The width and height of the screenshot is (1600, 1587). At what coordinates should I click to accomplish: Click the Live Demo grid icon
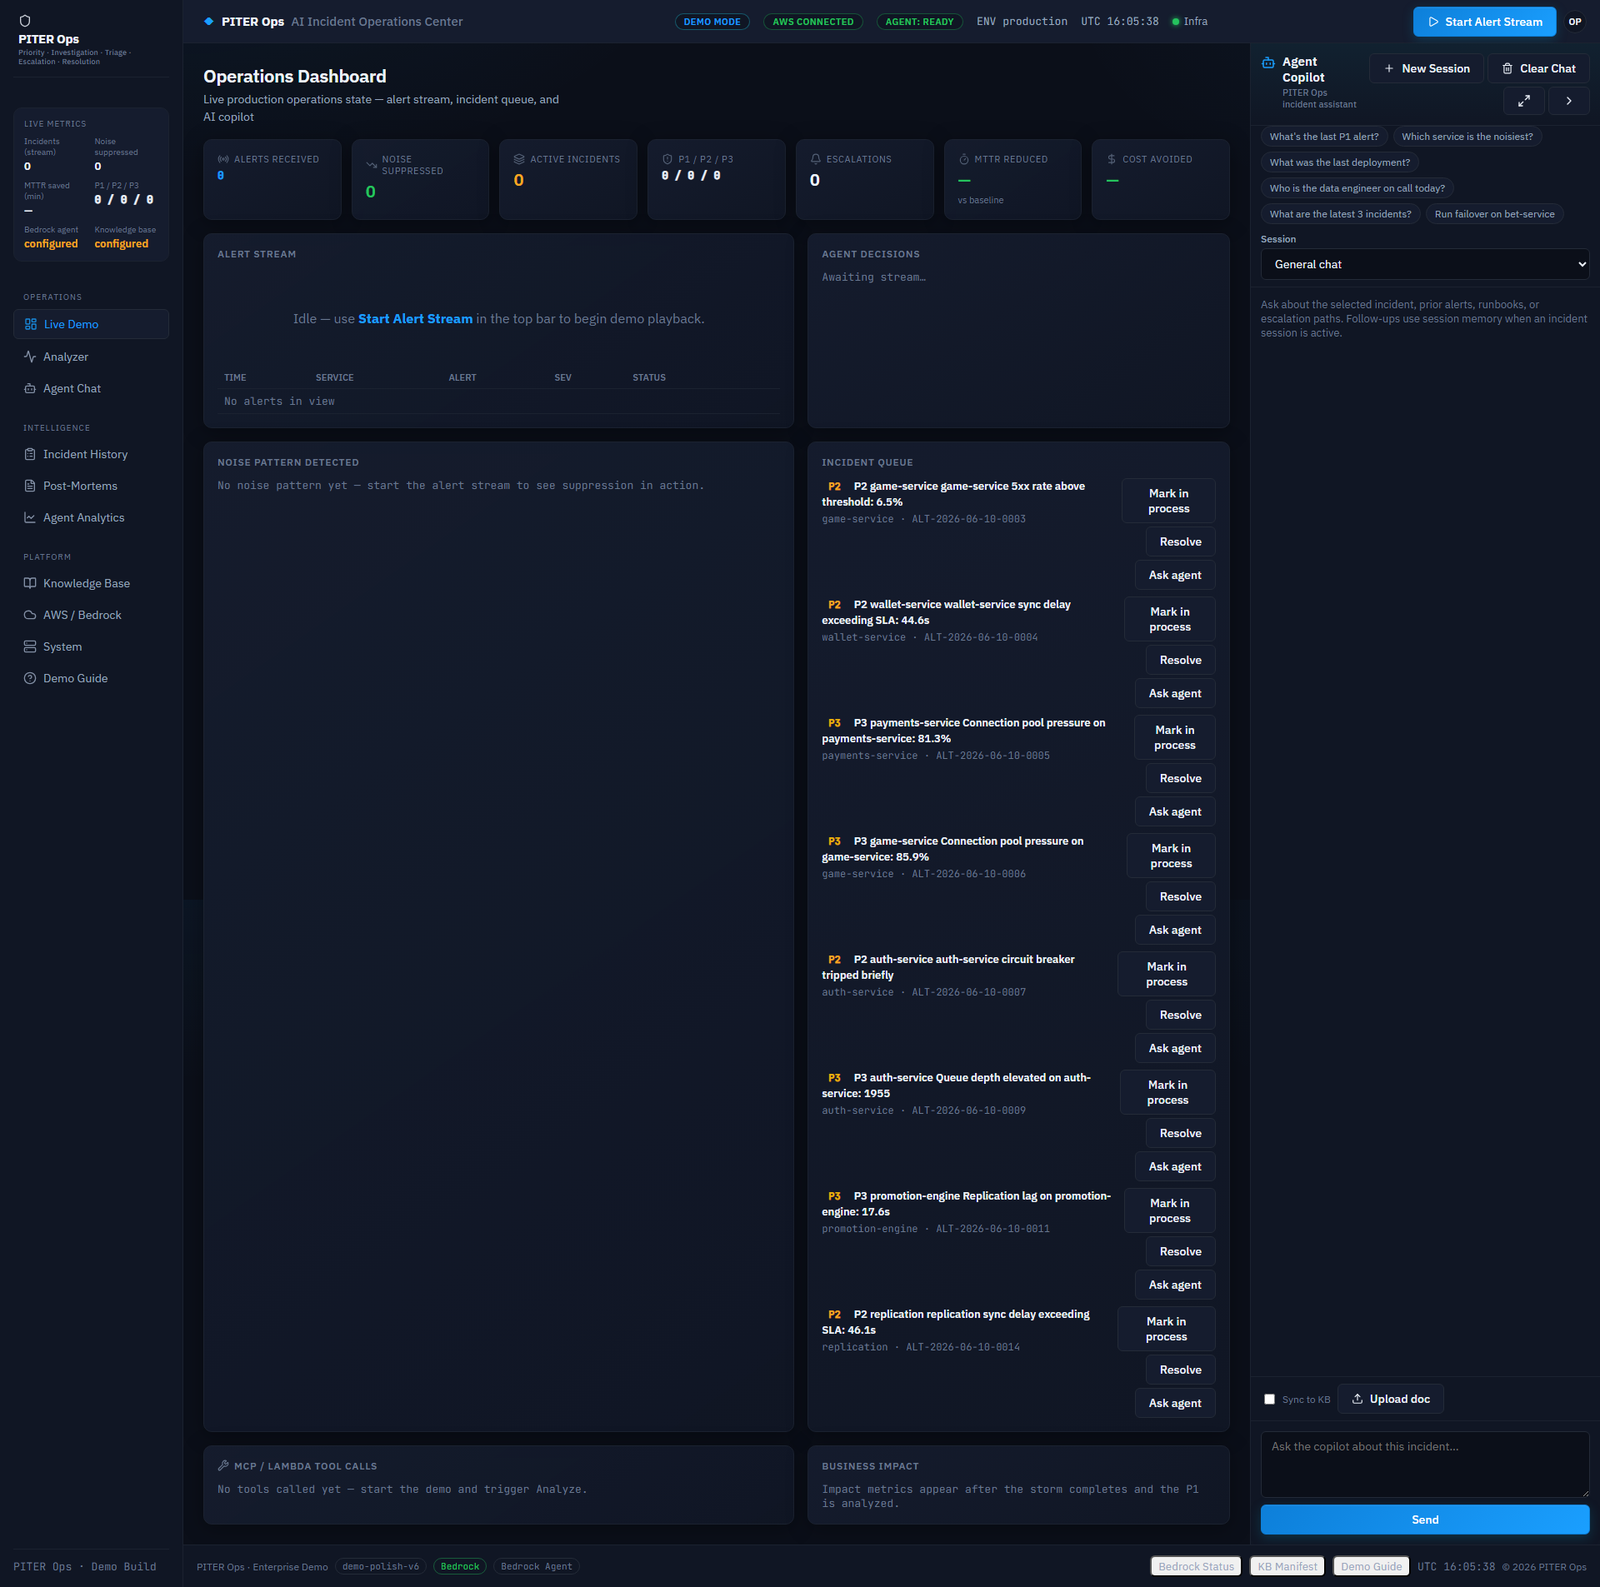(31, 324)
